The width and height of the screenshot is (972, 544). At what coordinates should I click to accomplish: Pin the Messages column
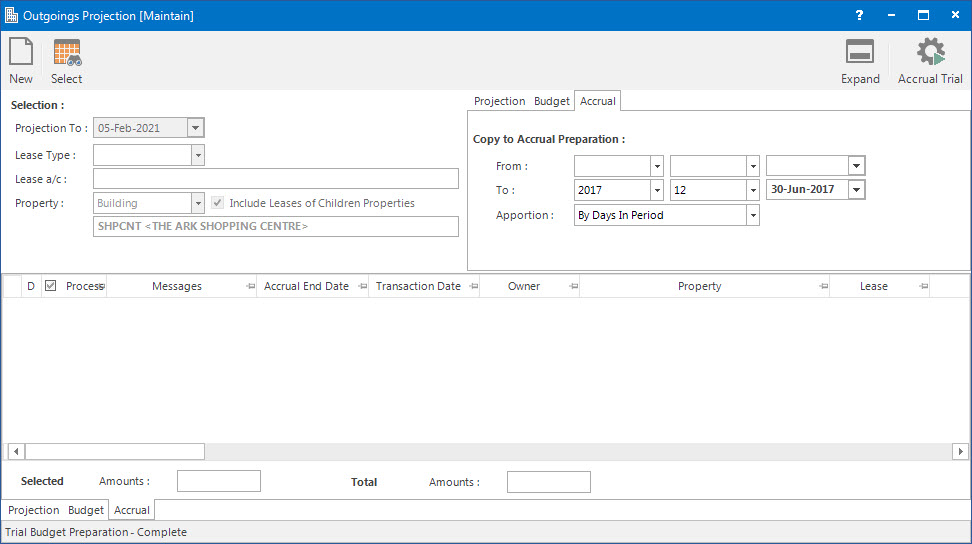250,286
